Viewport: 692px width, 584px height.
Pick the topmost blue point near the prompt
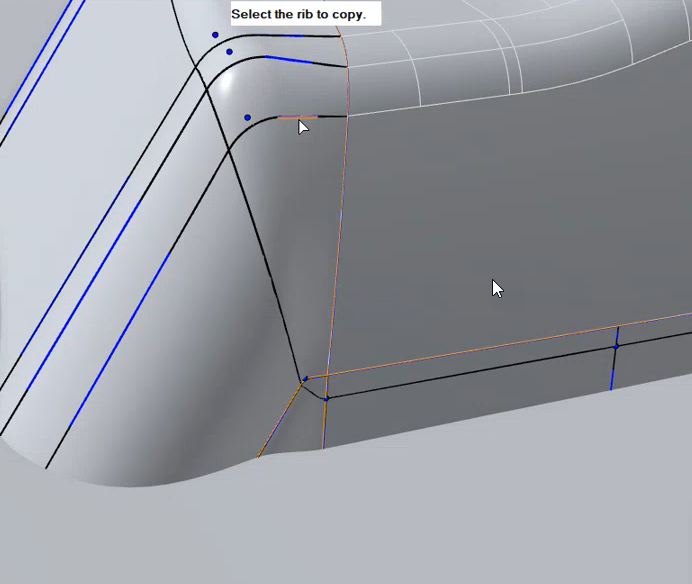click(x=215, y=35)
